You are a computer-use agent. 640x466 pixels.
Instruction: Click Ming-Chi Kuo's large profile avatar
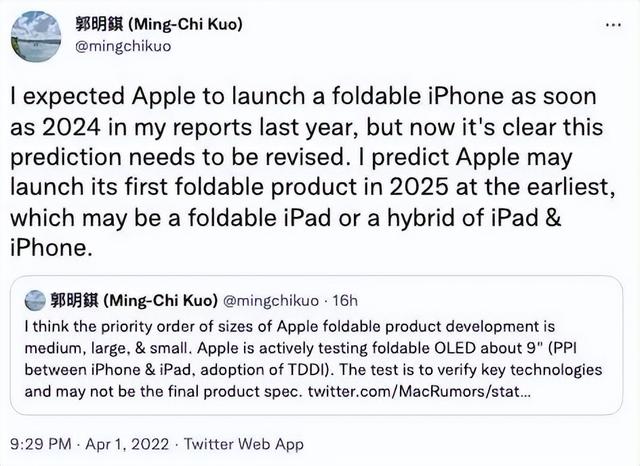[36, 37]
